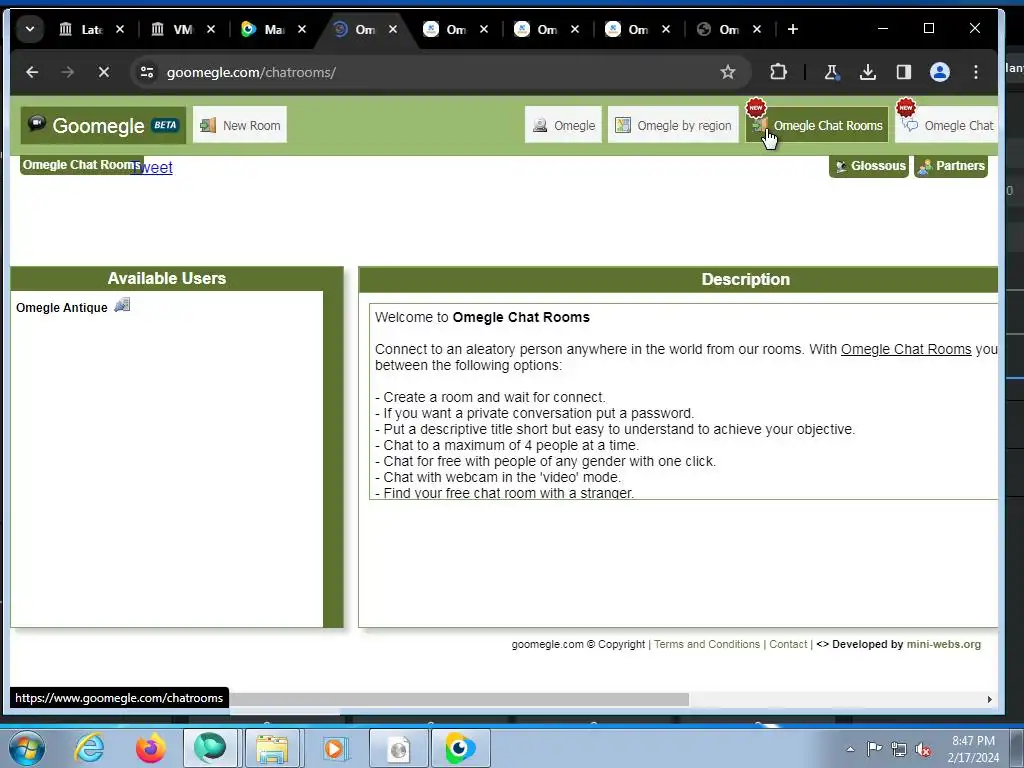Click the horizontal page scrollbar

tap(458, 699)
